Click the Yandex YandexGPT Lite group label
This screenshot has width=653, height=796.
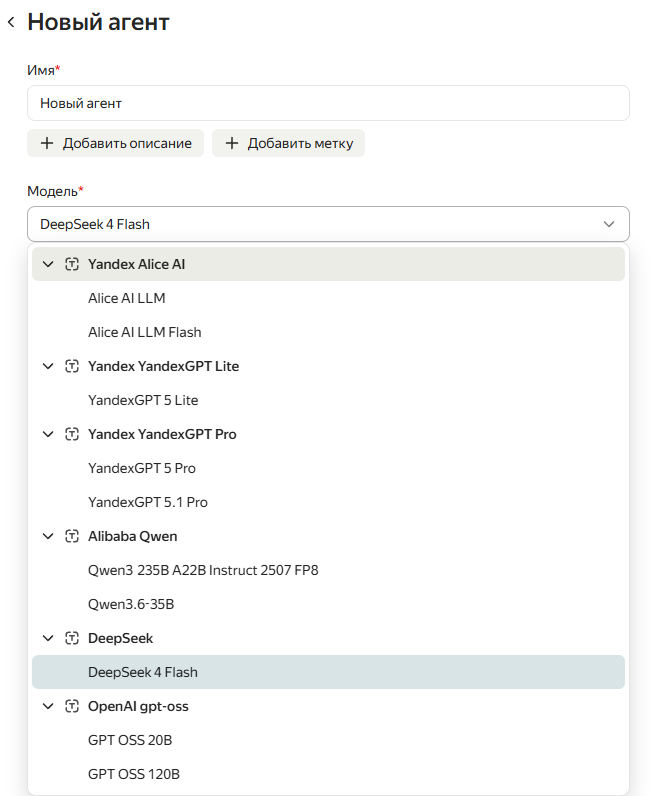(x=163, y=366)
